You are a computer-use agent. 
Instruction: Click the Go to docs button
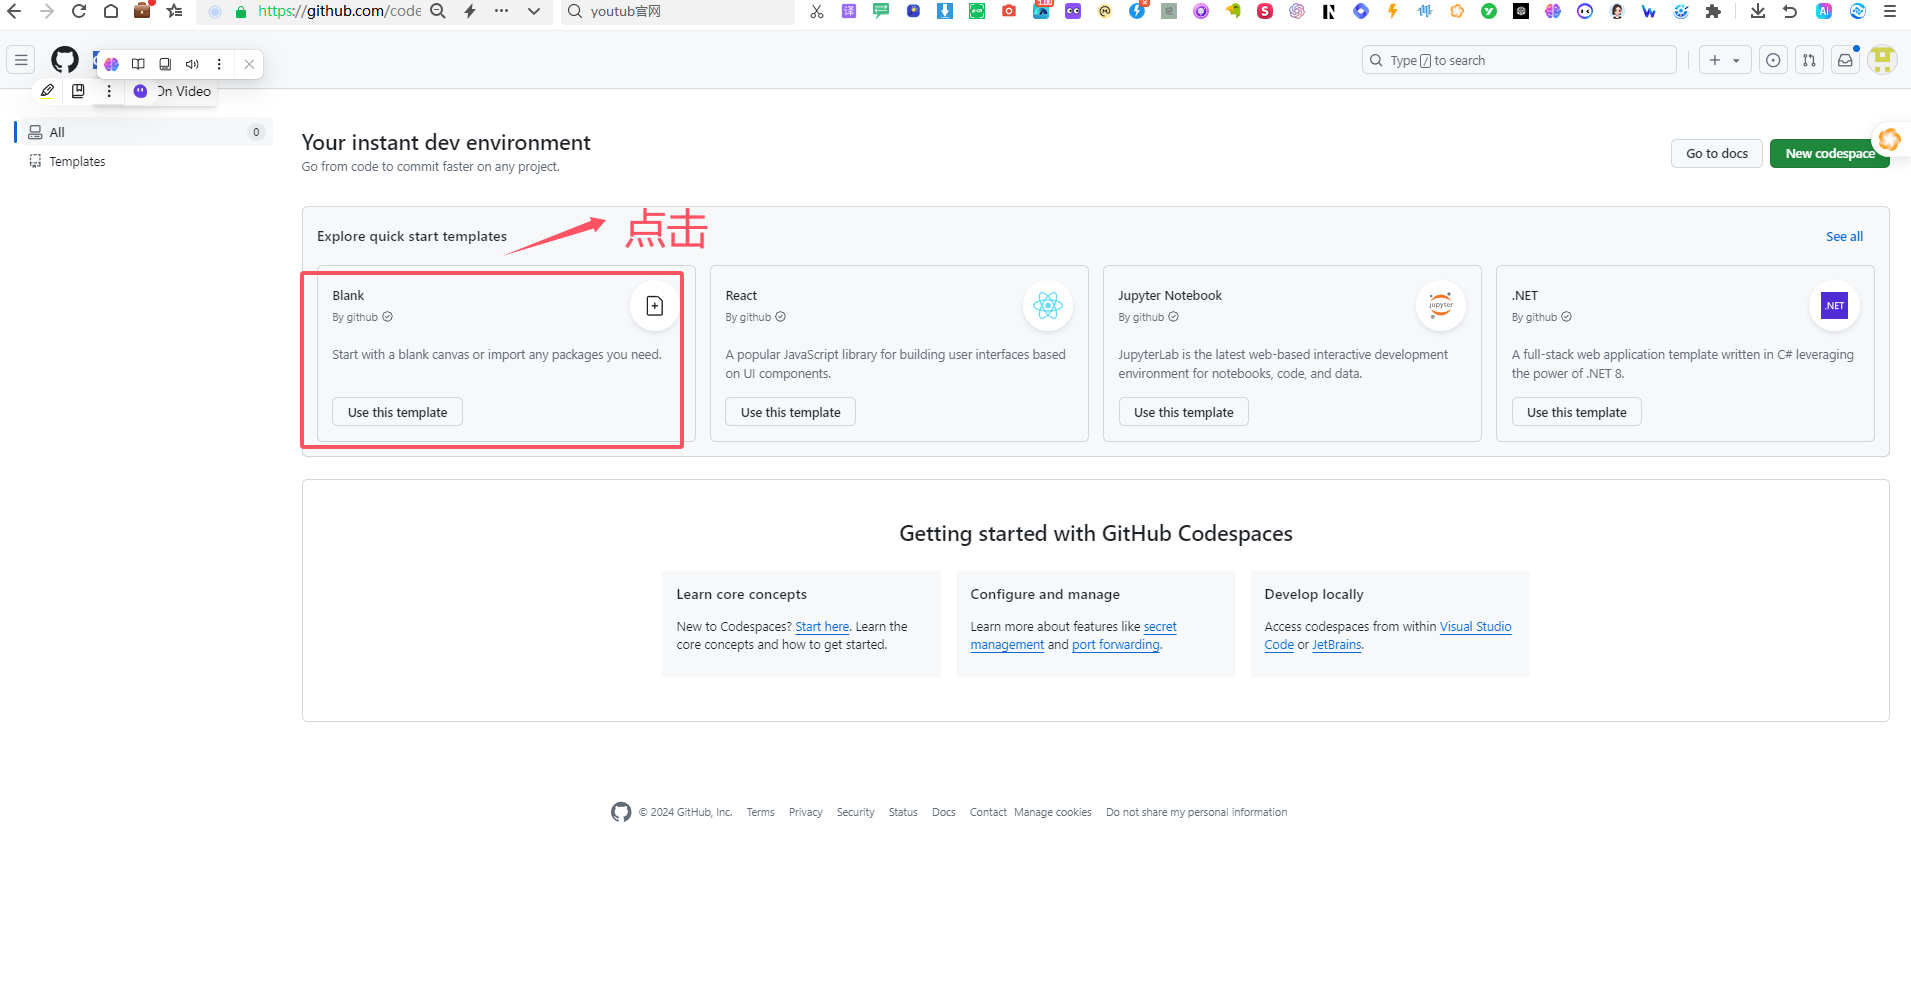pyautogui.click(x=1717, y=153)
